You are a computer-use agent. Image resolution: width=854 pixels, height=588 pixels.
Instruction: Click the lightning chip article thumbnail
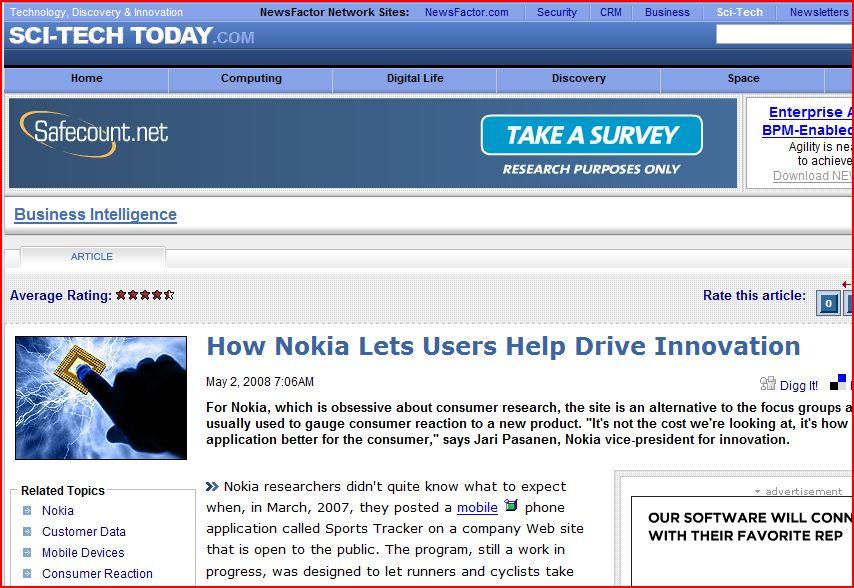coord(101,398)
